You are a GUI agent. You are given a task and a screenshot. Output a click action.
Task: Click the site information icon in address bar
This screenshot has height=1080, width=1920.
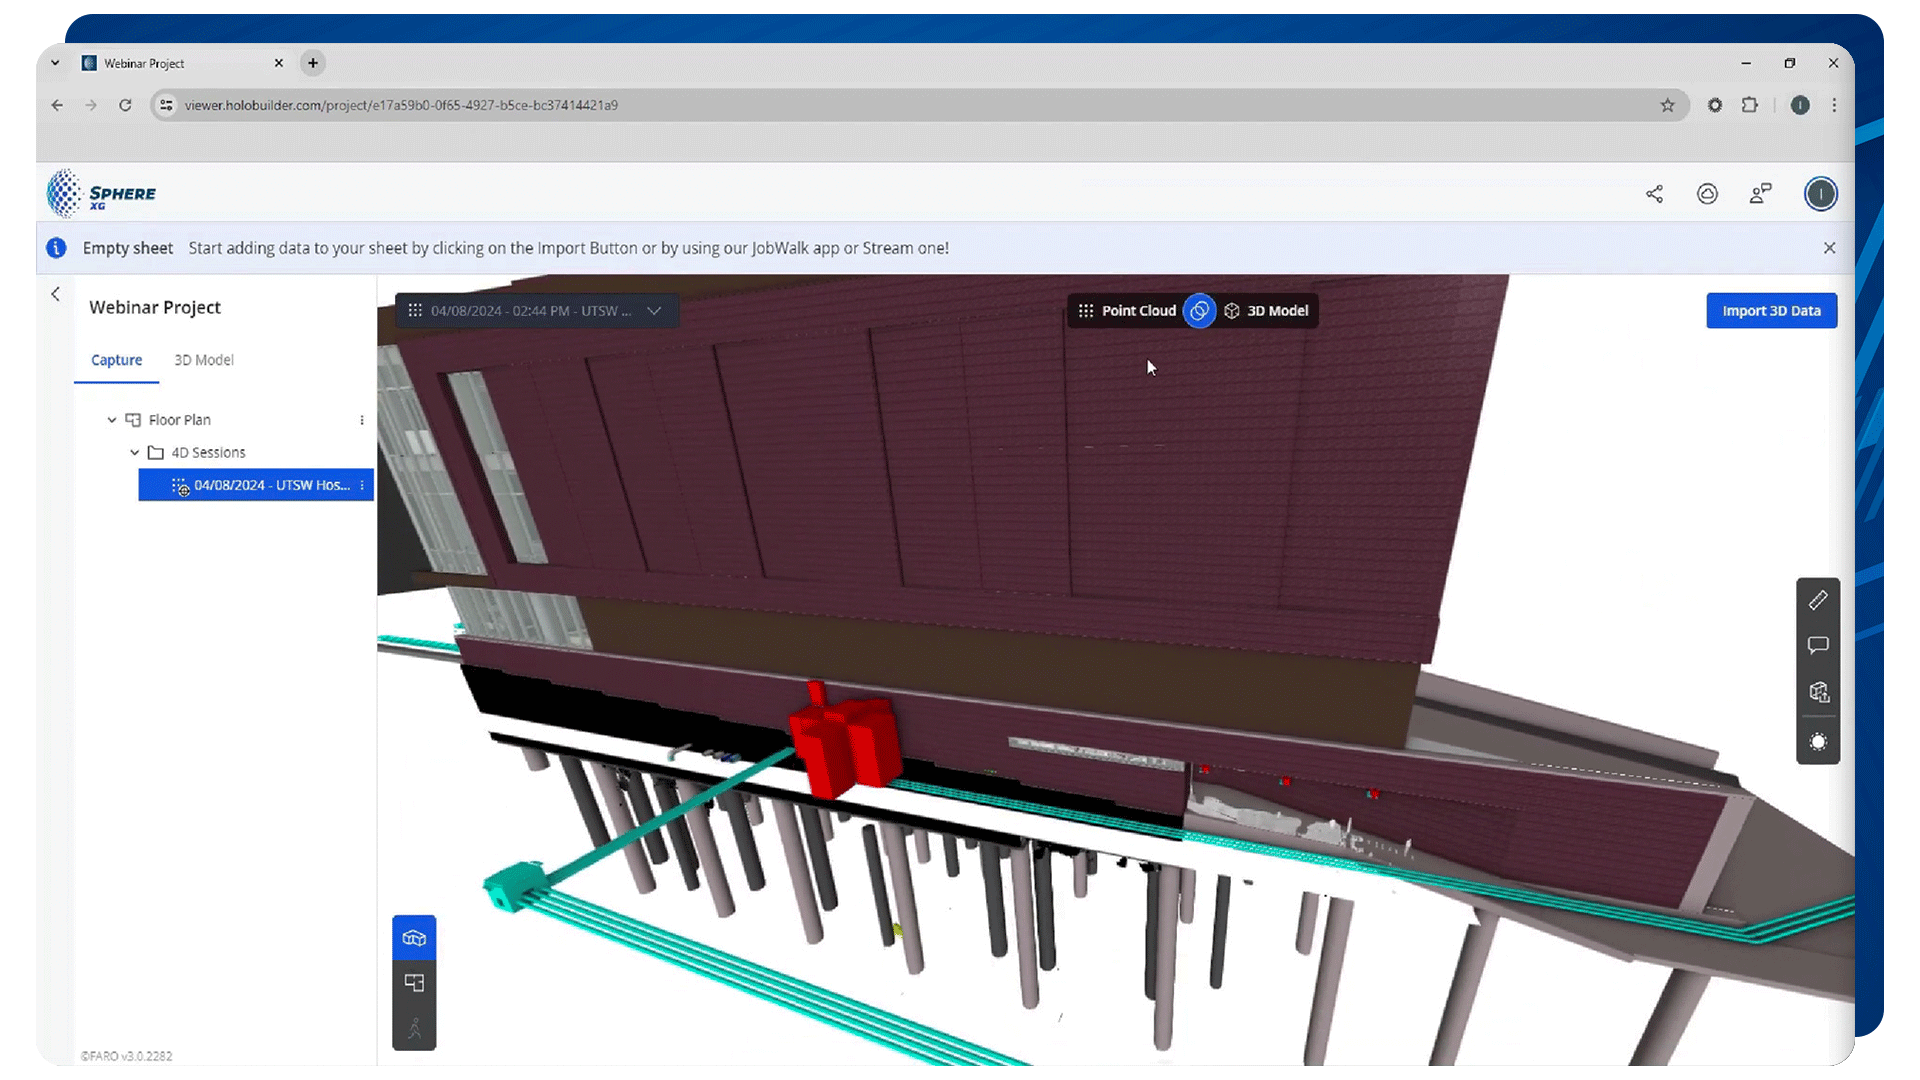click(x=167, y=105)
